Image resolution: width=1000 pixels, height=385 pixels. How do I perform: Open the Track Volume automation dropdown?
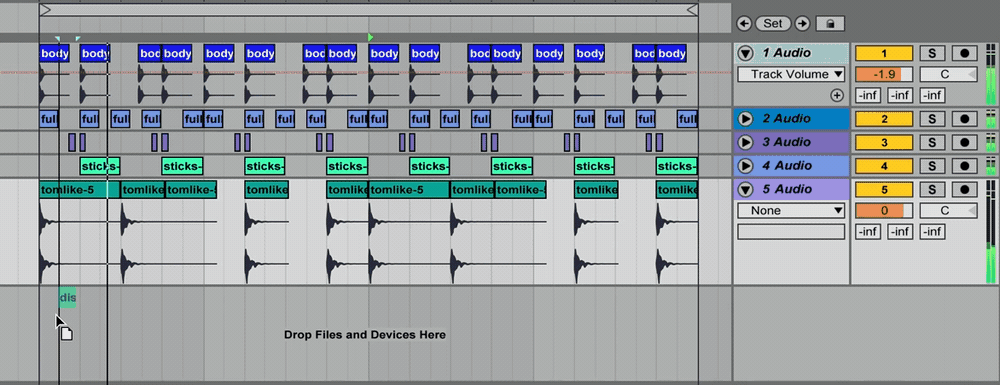(791, 75)
